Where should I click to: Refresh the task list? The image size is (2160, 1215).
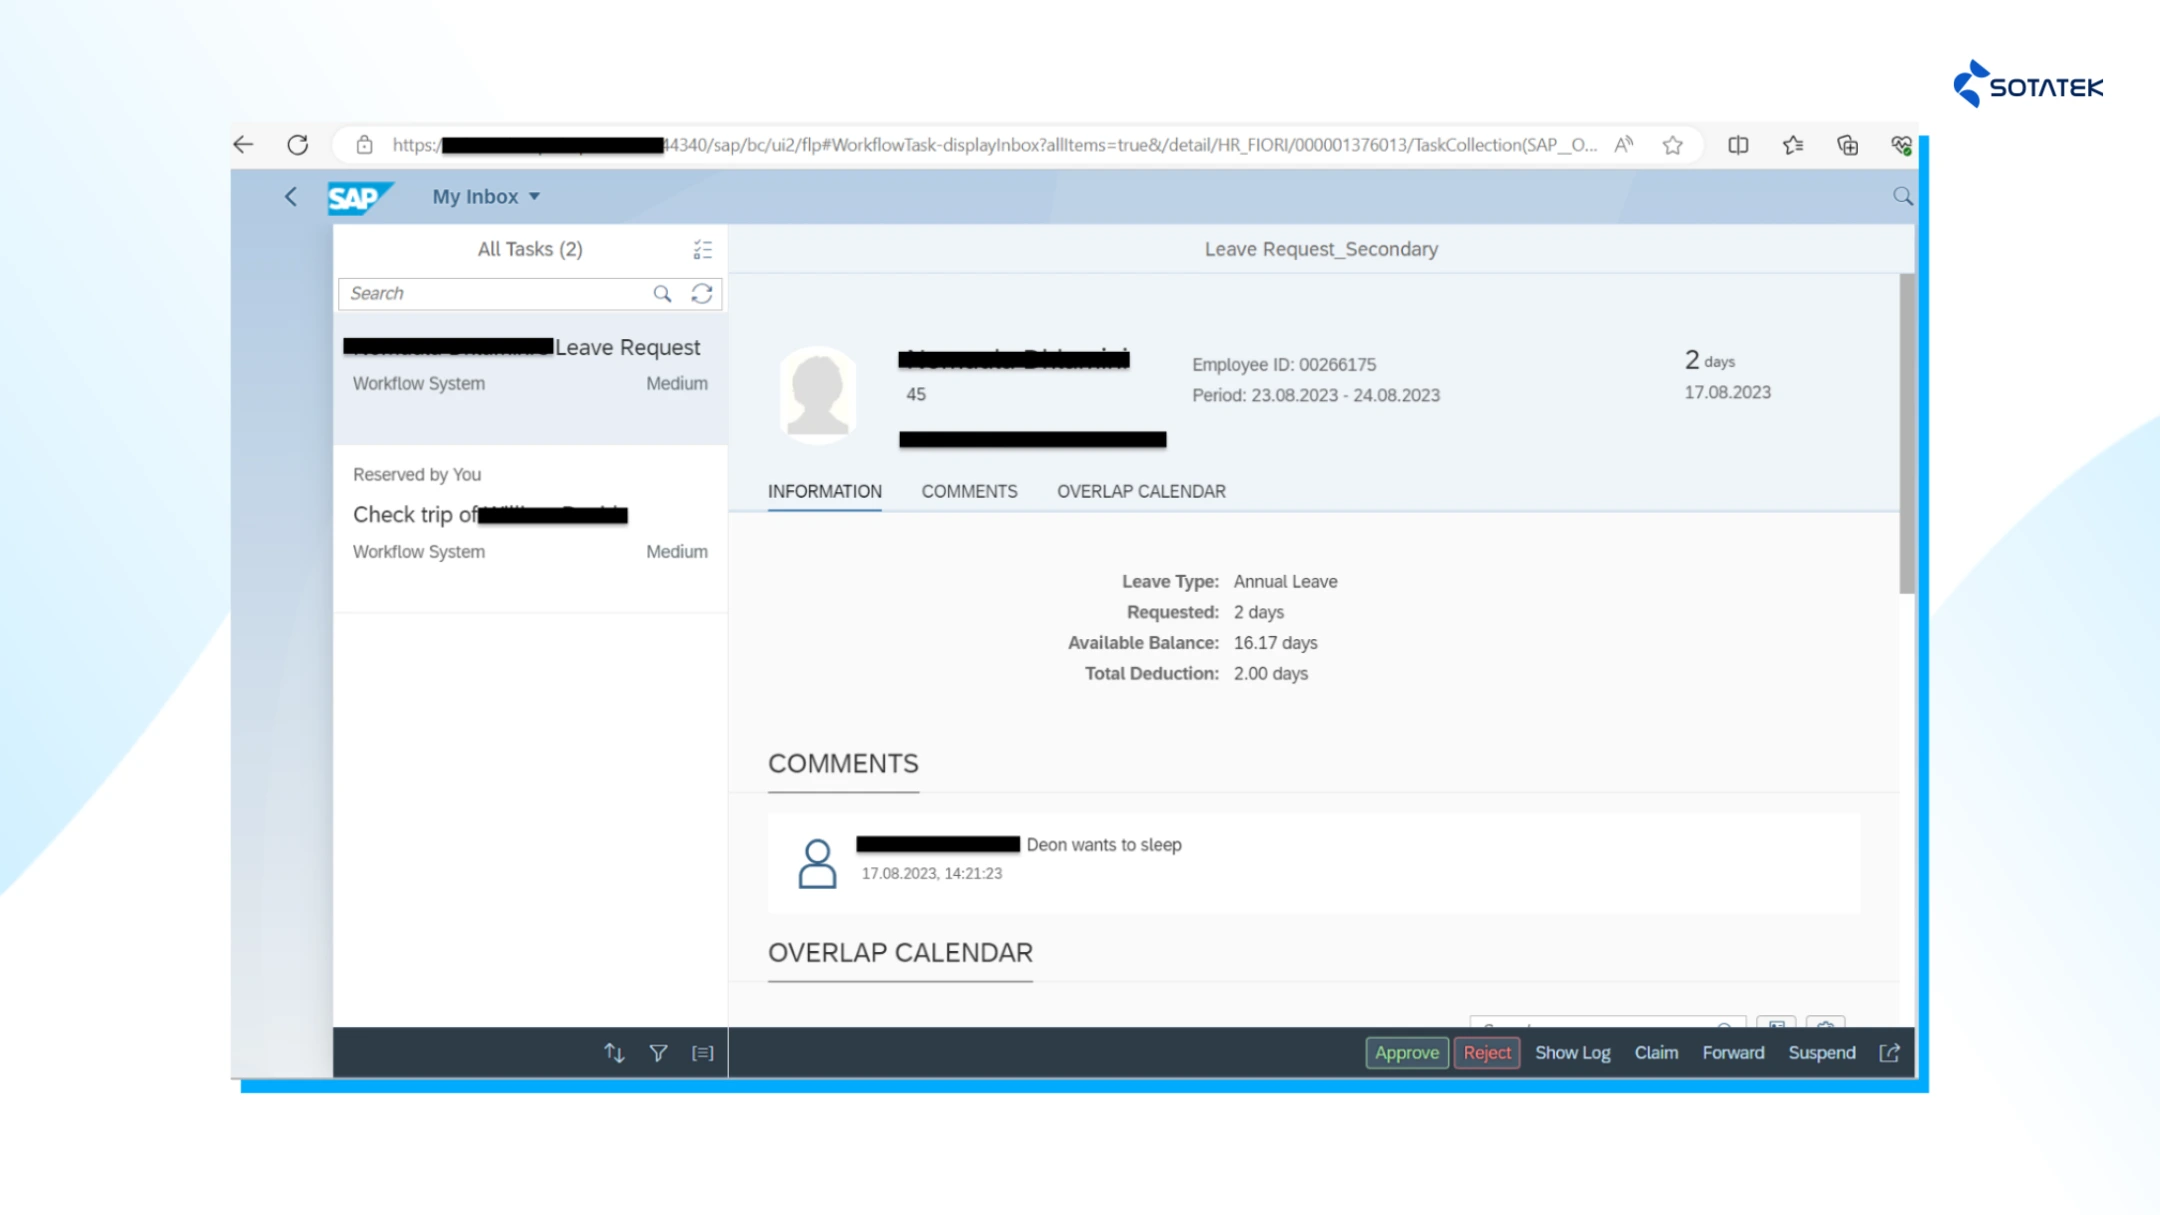[702, 294]
